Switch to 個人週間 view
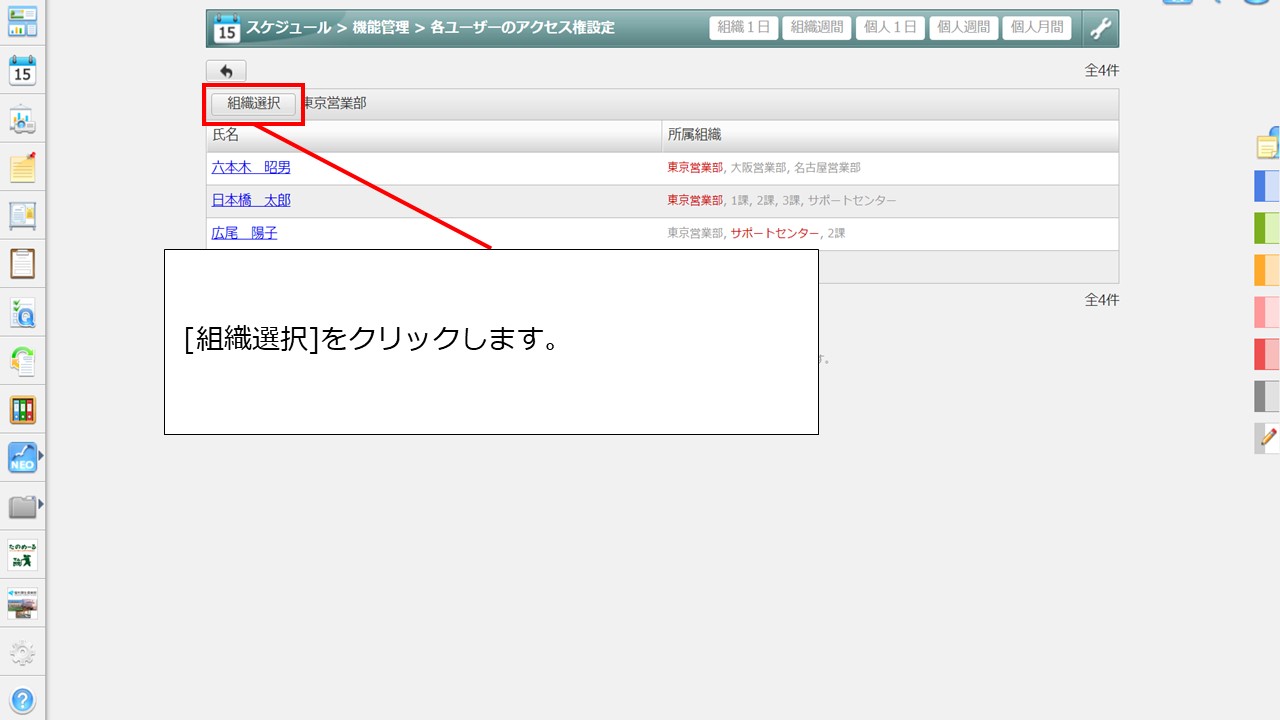Viewport: 1280px width, 720px height. point(963,28)
